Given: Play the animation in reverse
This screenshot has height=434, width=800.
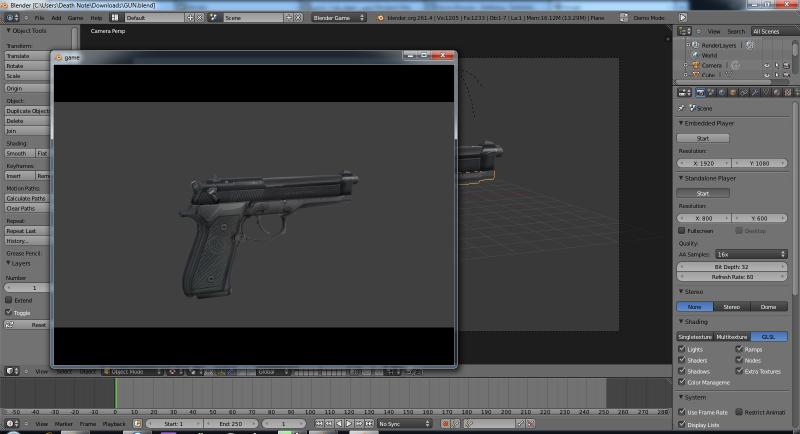Looking at the screenshot, I should (x=339, y=423).
